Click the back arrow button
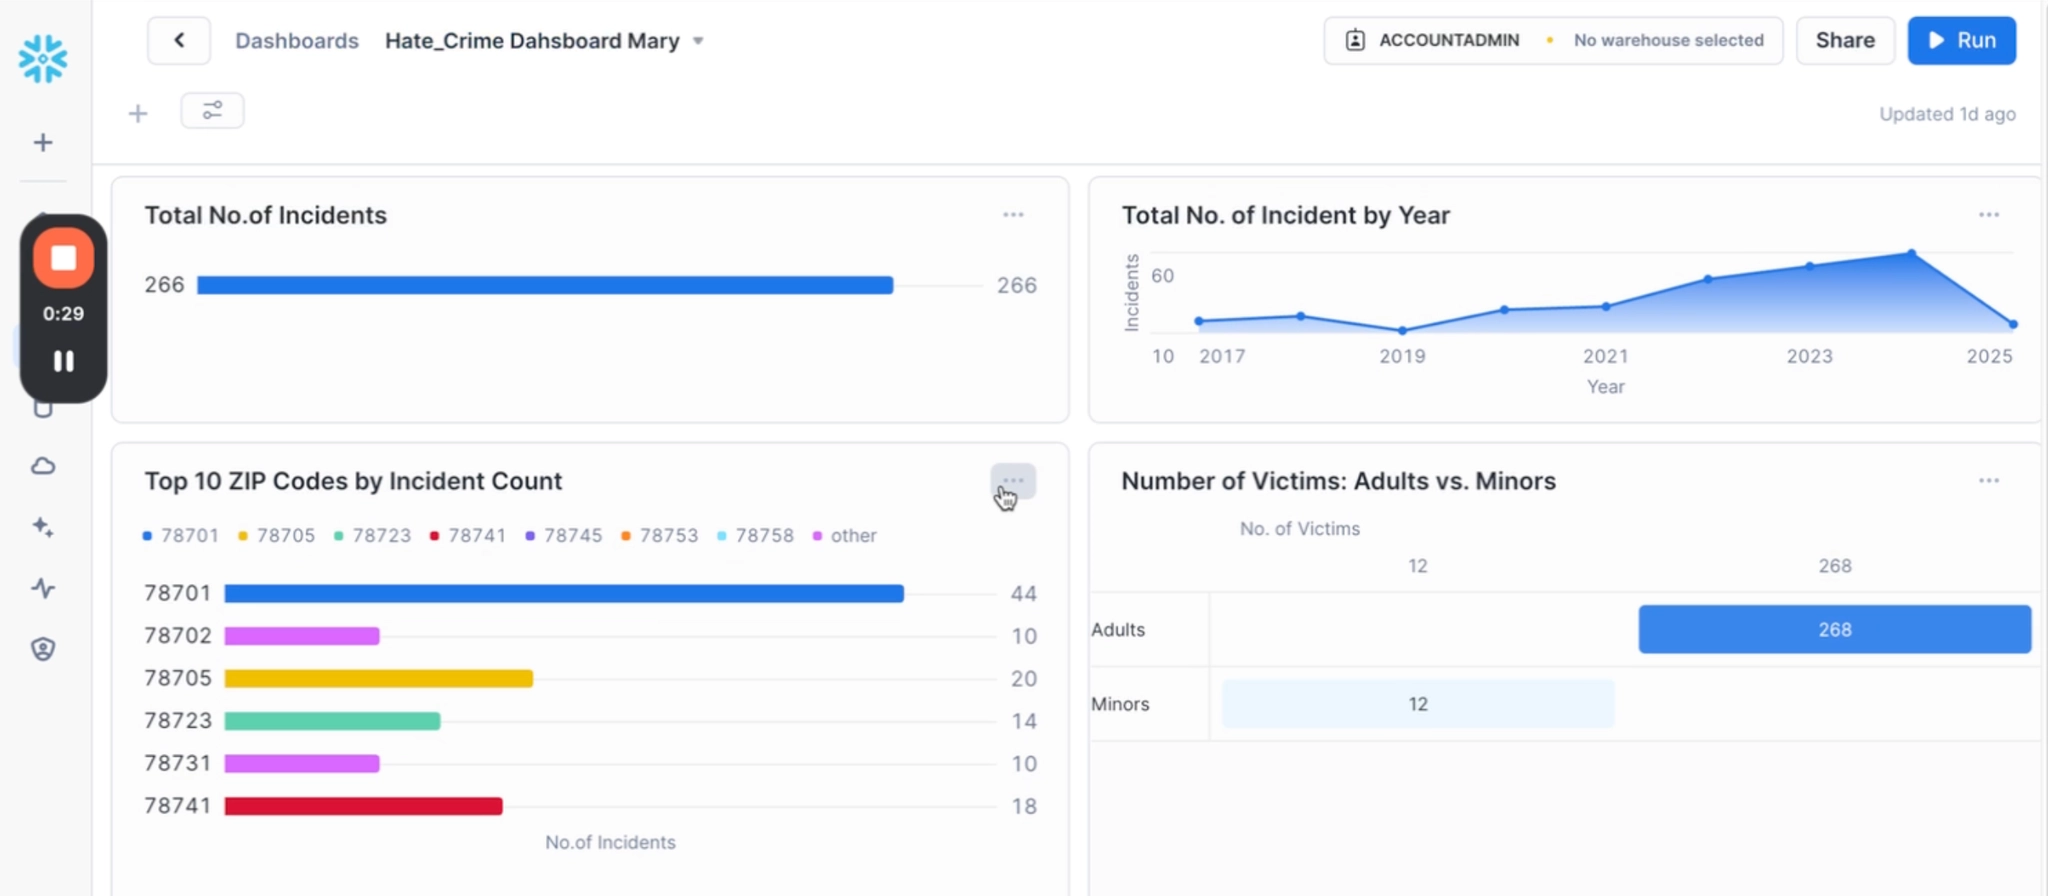The image size is (2048, 896). point(179,41)
